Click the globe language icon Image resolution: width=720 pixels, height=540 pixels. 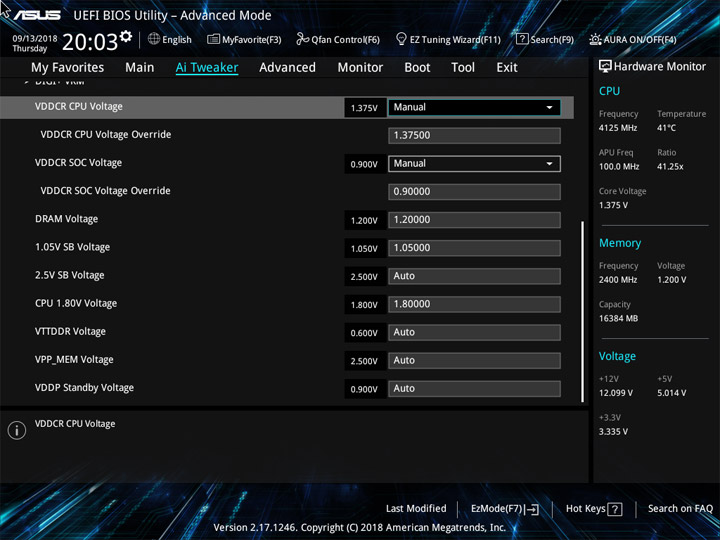[x=154, y=39]
